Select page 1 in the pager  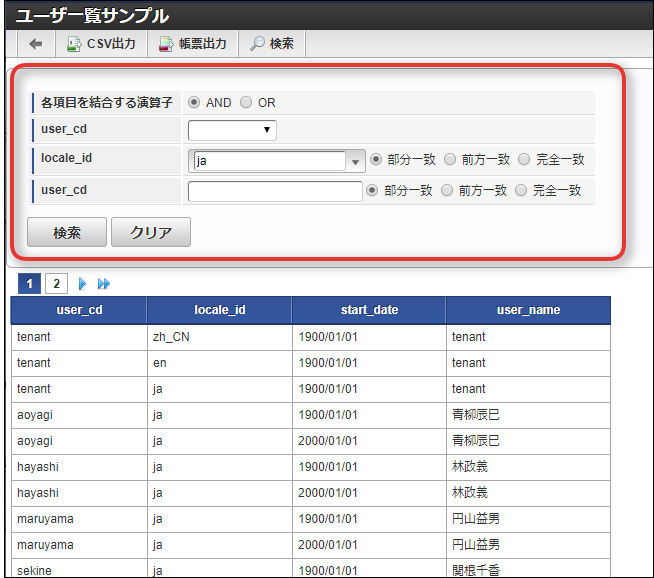pos(30,284)
